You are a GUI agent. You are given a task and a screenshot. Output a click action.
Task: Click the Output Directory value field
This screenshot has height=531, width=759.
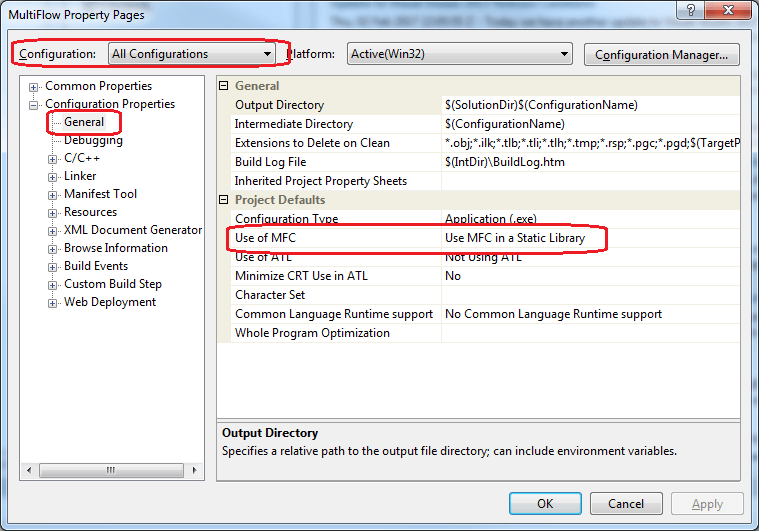click(590, 105)
